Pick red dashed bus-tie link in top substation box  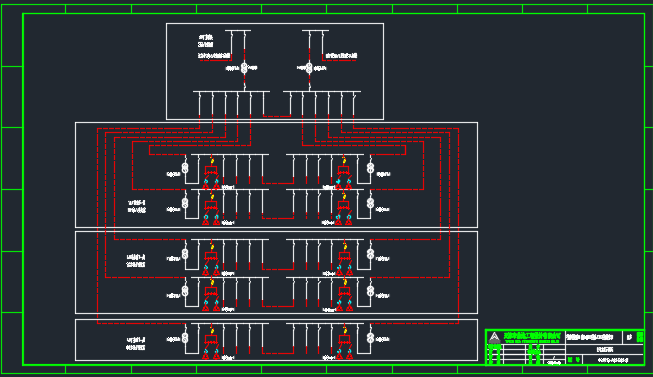277,116
